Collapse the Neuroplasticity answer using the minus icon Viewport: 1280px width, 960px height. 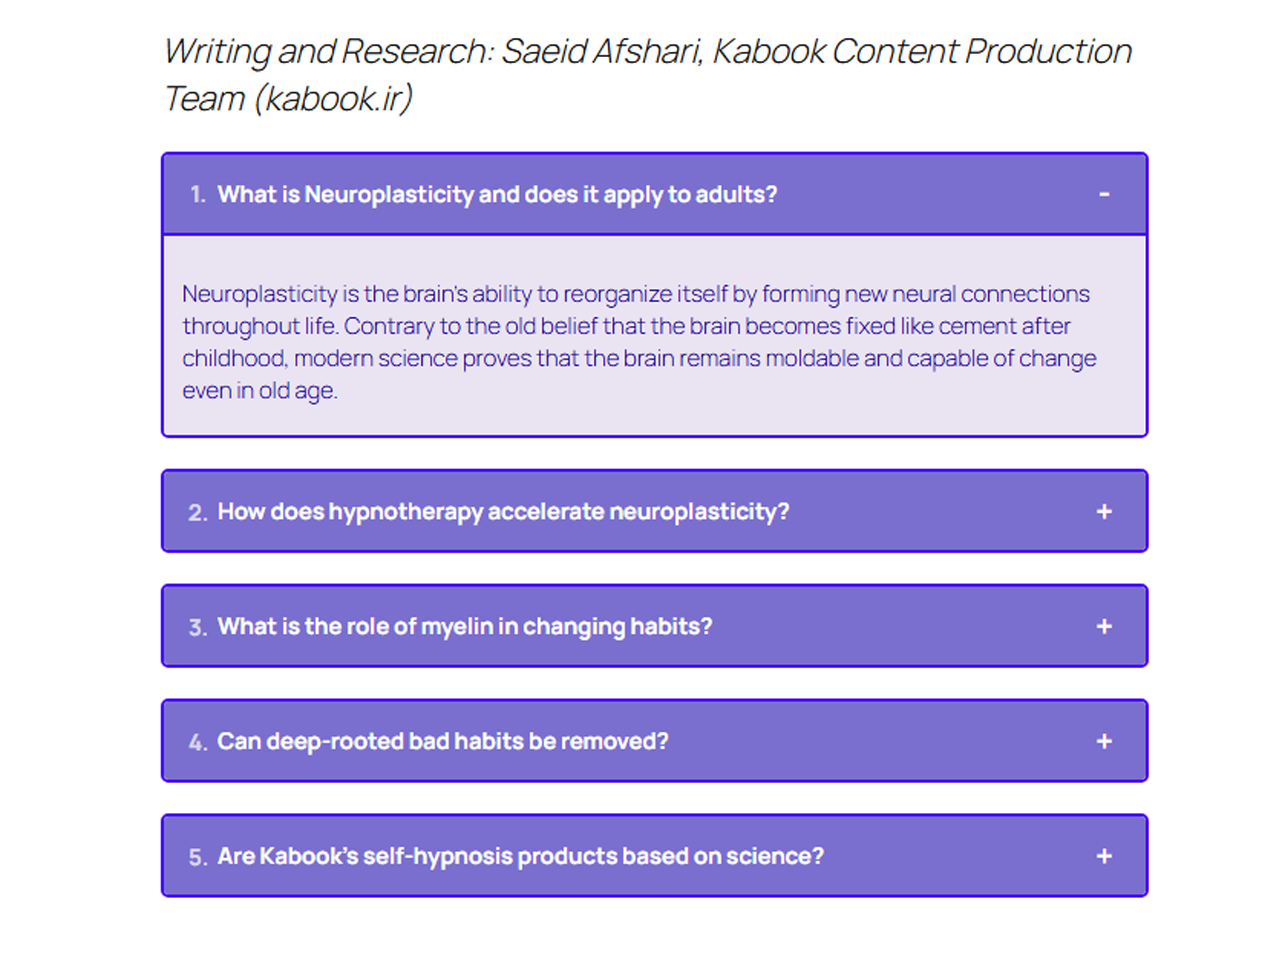click(x=1104, y=194)
